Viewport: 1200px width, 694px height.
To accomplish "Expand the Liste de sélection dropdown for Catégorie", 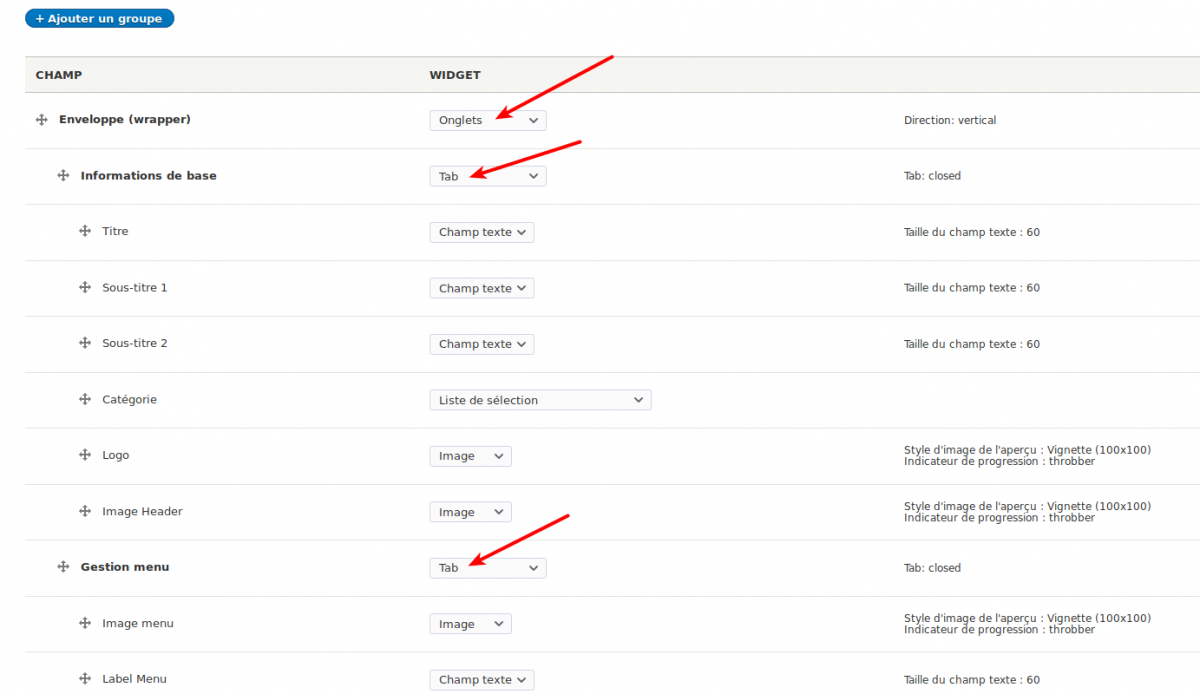I will pyautogui.click(x=540, y=401).
